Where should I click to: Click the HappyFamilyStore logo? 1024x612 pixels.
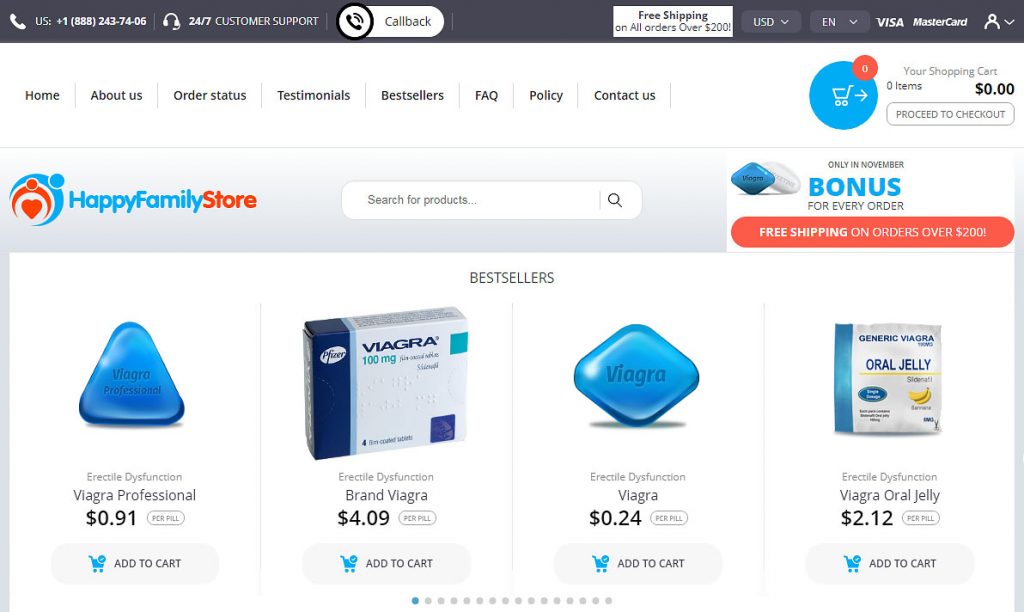pyautogui.click(x=133, y=199)
